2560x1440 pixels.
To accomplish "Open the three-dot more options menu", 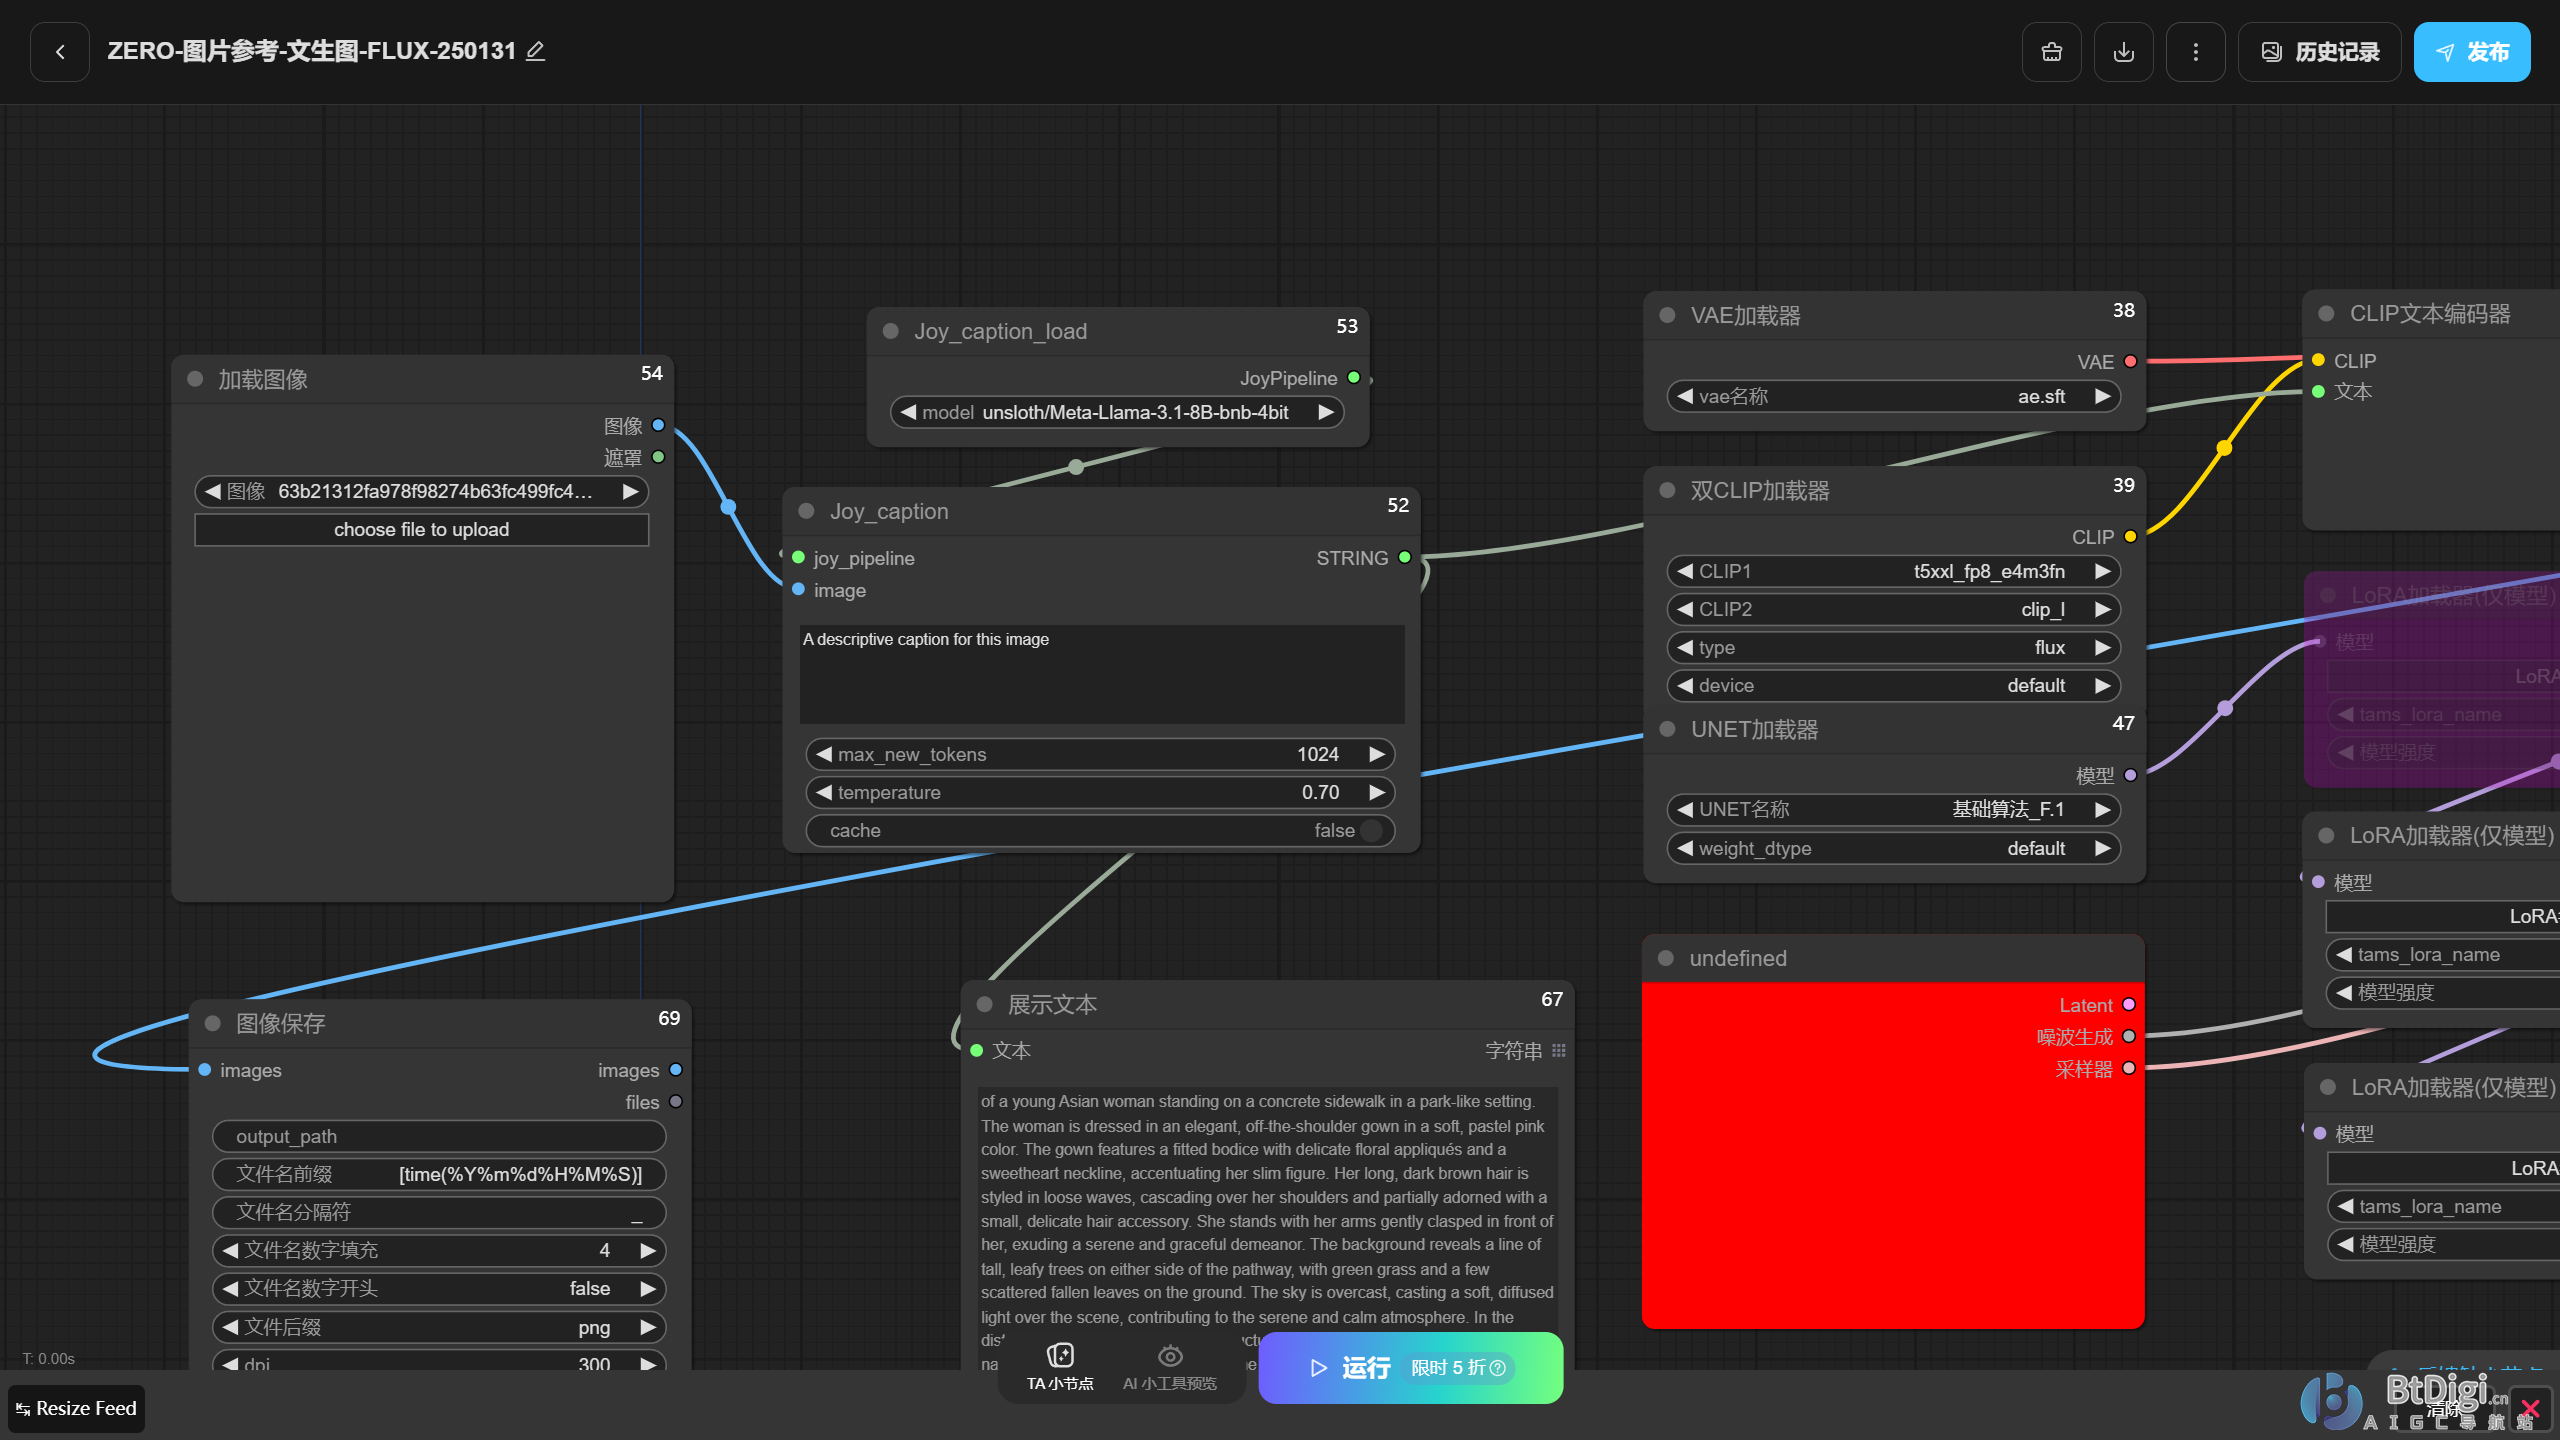I will tap(2196, 52).
